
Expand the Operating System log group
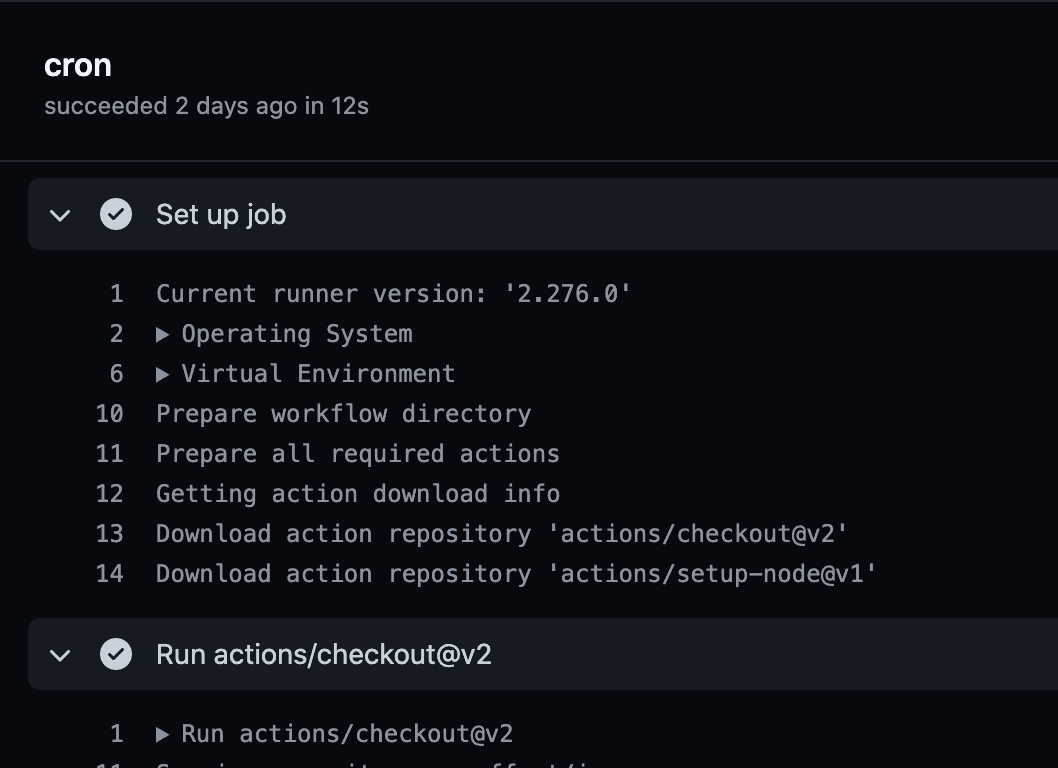click(x=165, y=333)
